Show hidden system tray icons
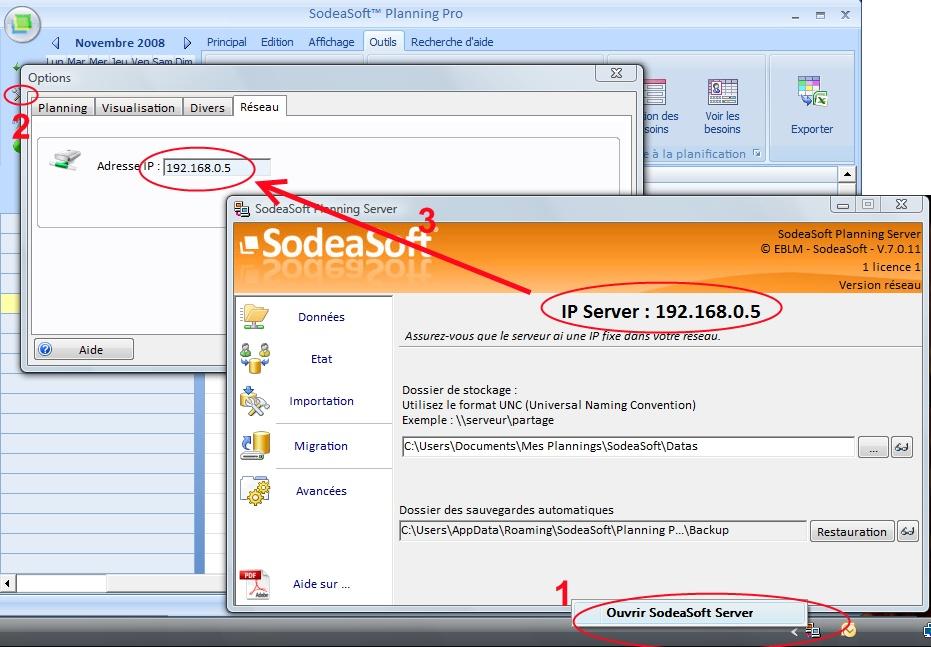The image size is (931, 647). [x=794, y=632]
